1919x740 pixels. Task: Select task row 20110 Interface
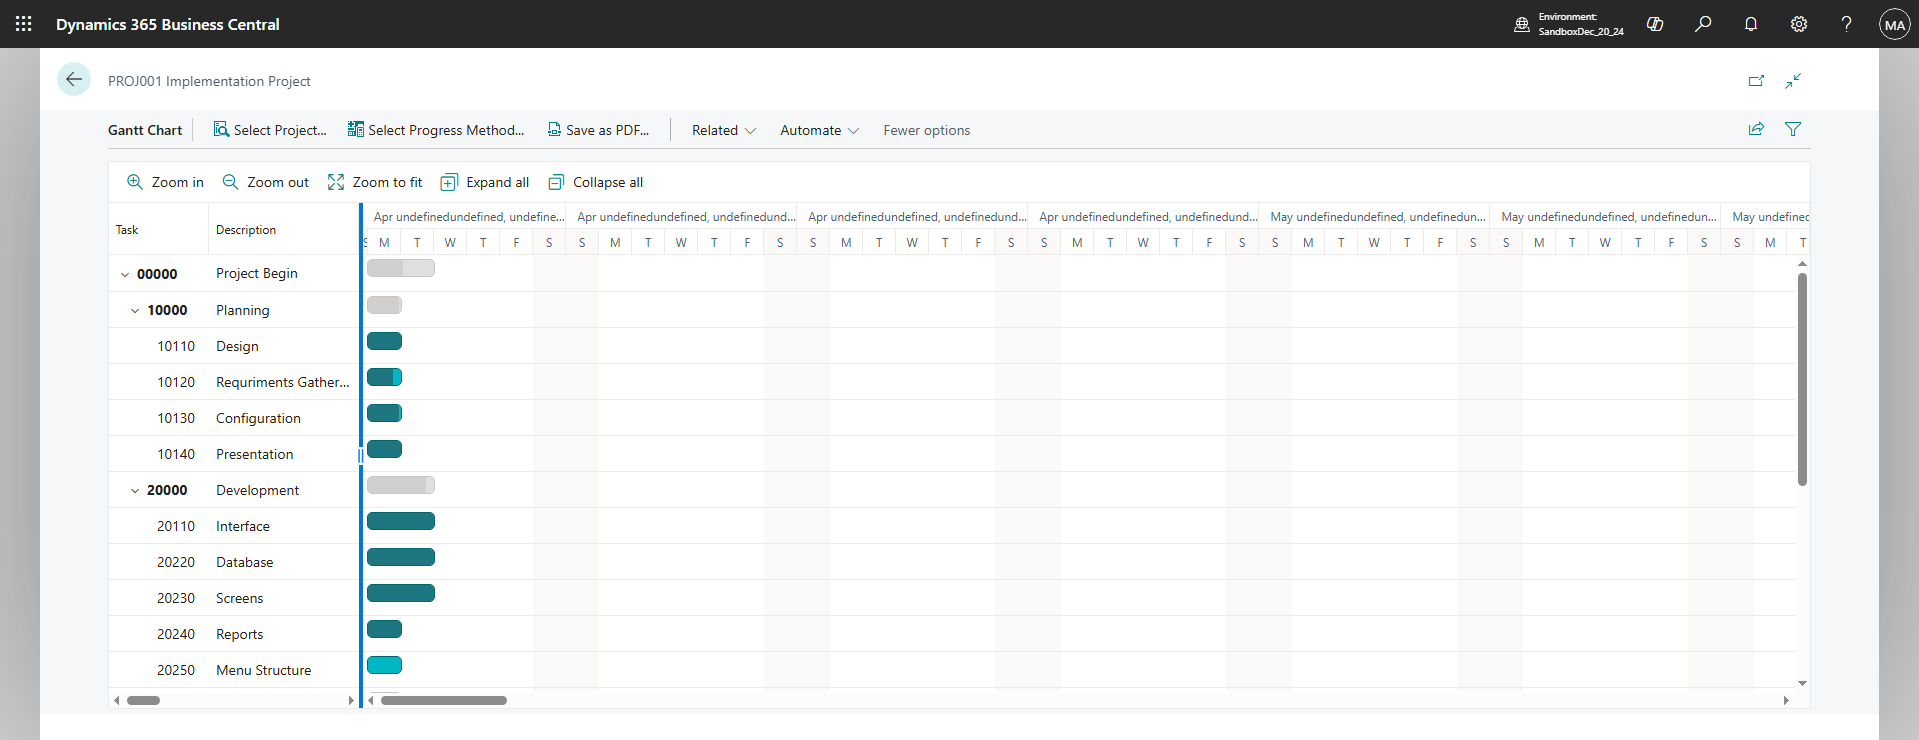(x=234, y=526)
